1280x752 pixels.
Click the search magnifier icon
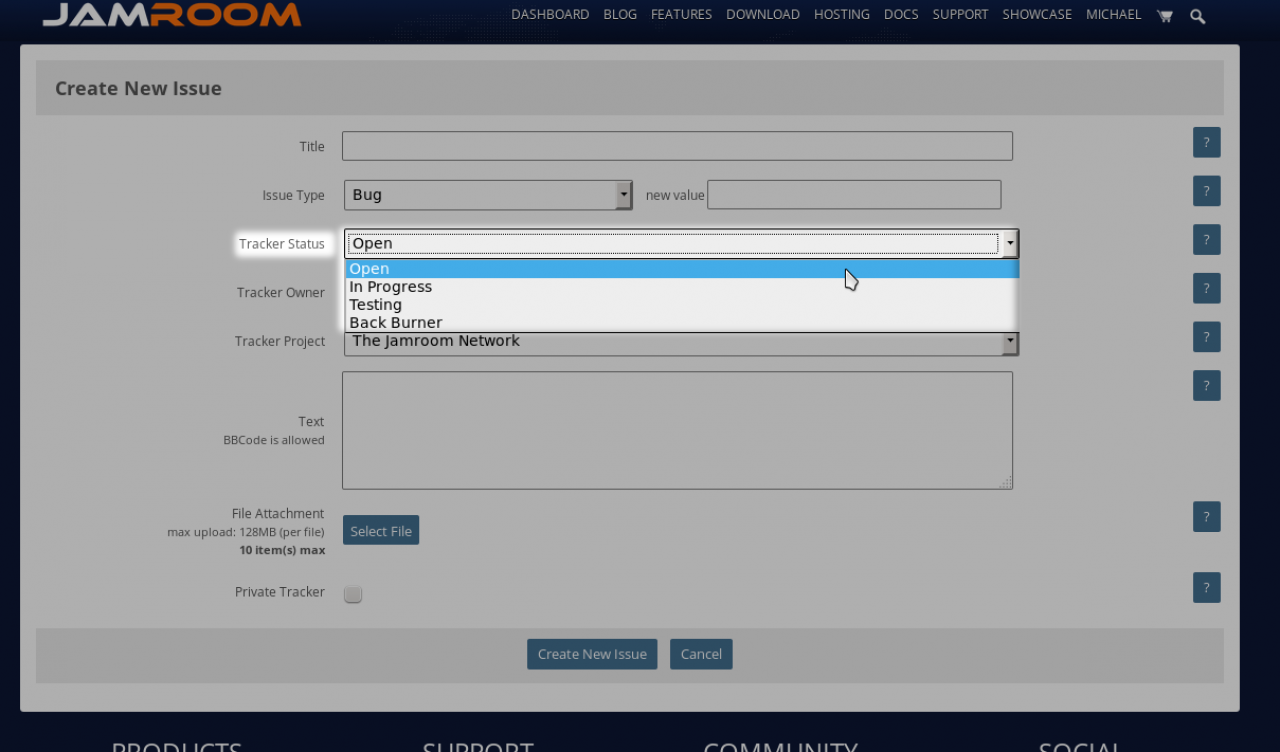1198,15
